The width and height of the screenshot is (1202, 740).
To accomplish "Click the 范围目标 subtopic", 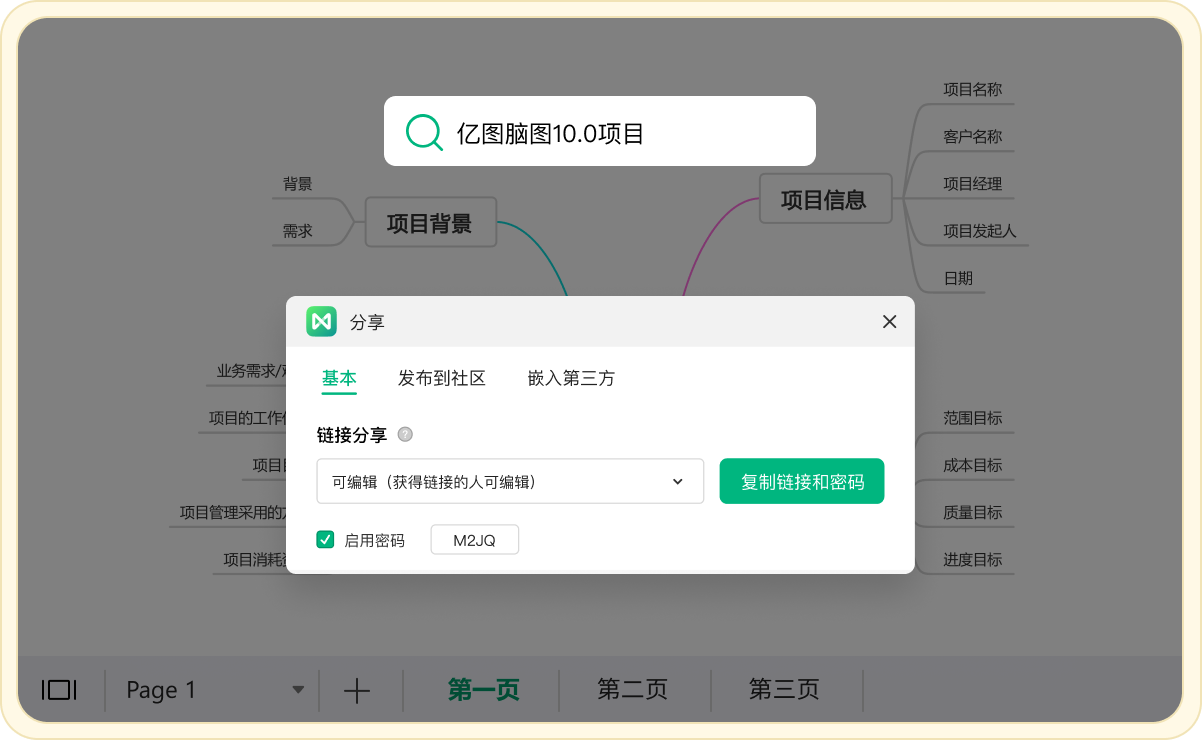I will click(x=972, y=418).
